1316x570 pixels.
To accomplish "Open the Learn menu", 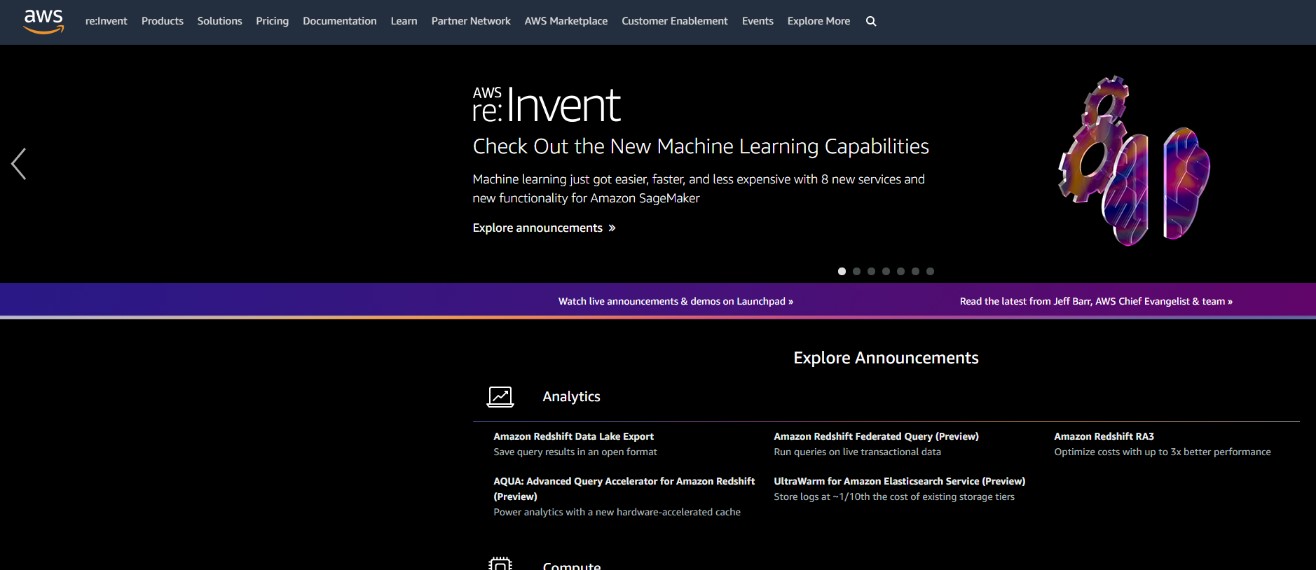I will tap(404, 21).
